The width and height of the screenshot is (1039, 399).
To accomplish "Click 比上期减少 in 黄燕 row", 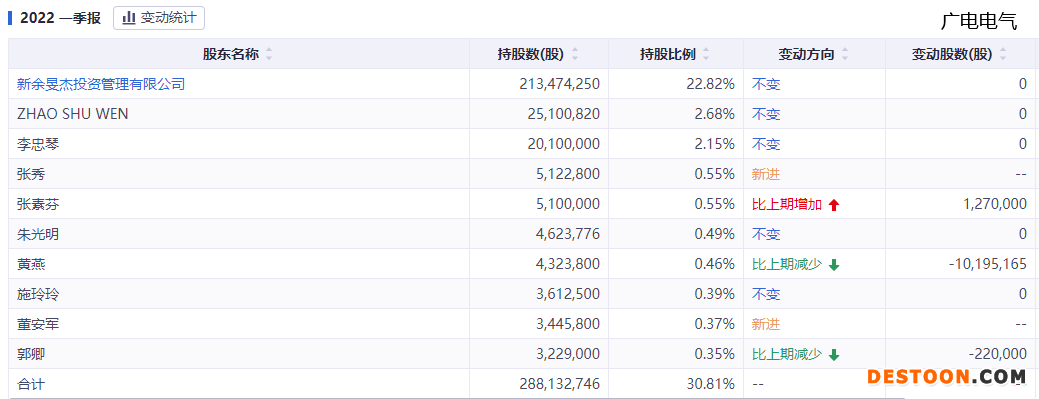I will (x=787, y=264).
